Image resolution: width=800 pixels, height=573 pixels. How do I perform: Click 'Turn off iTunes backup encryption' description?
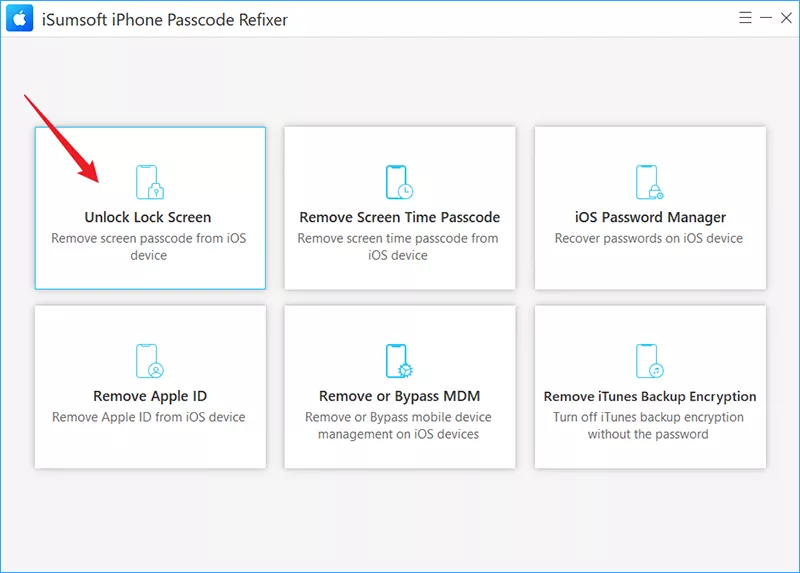[648, 426]
